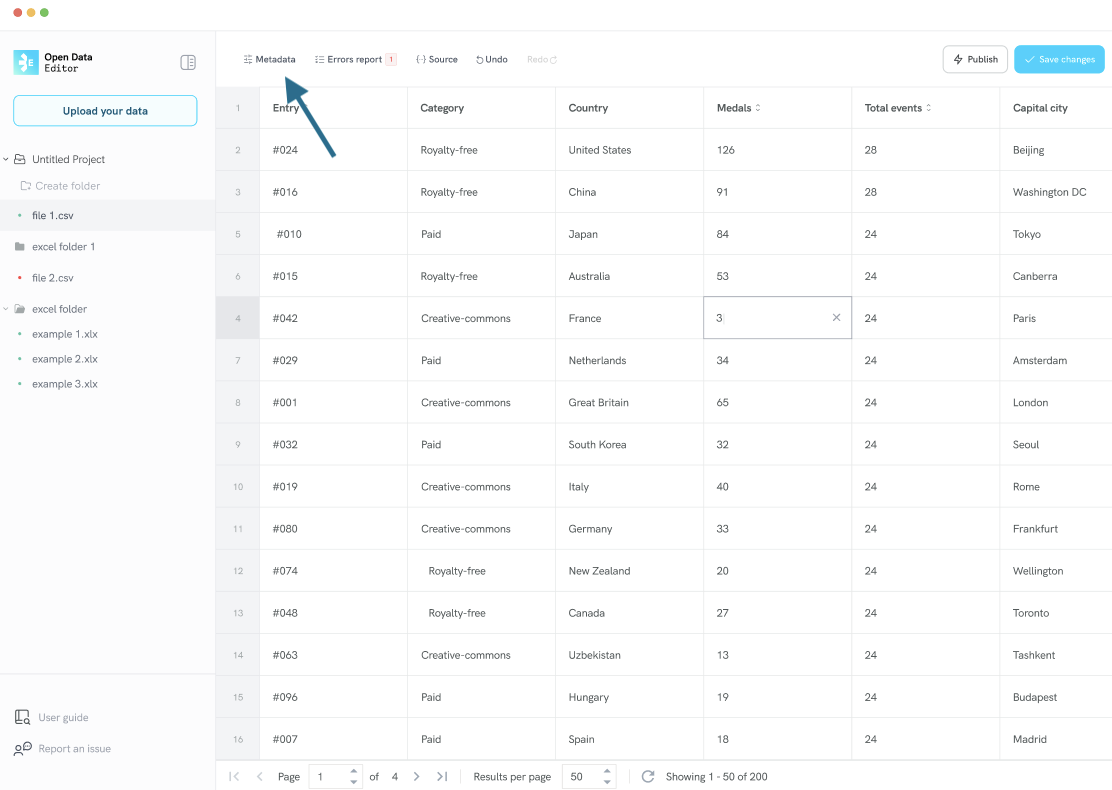Publish the dataset
The width and height of the screenshot is (1112, 790).
point(975,59)
